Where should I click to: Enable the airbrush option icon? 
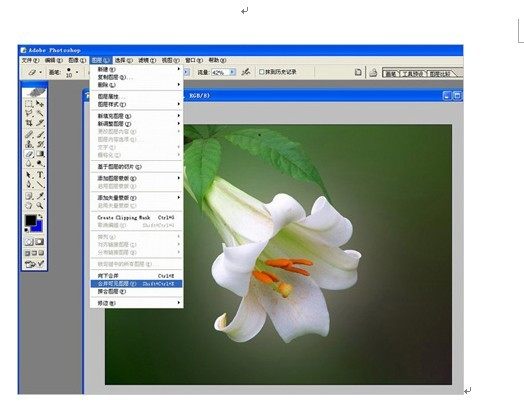pyautogui.click(x=246, y=72)
